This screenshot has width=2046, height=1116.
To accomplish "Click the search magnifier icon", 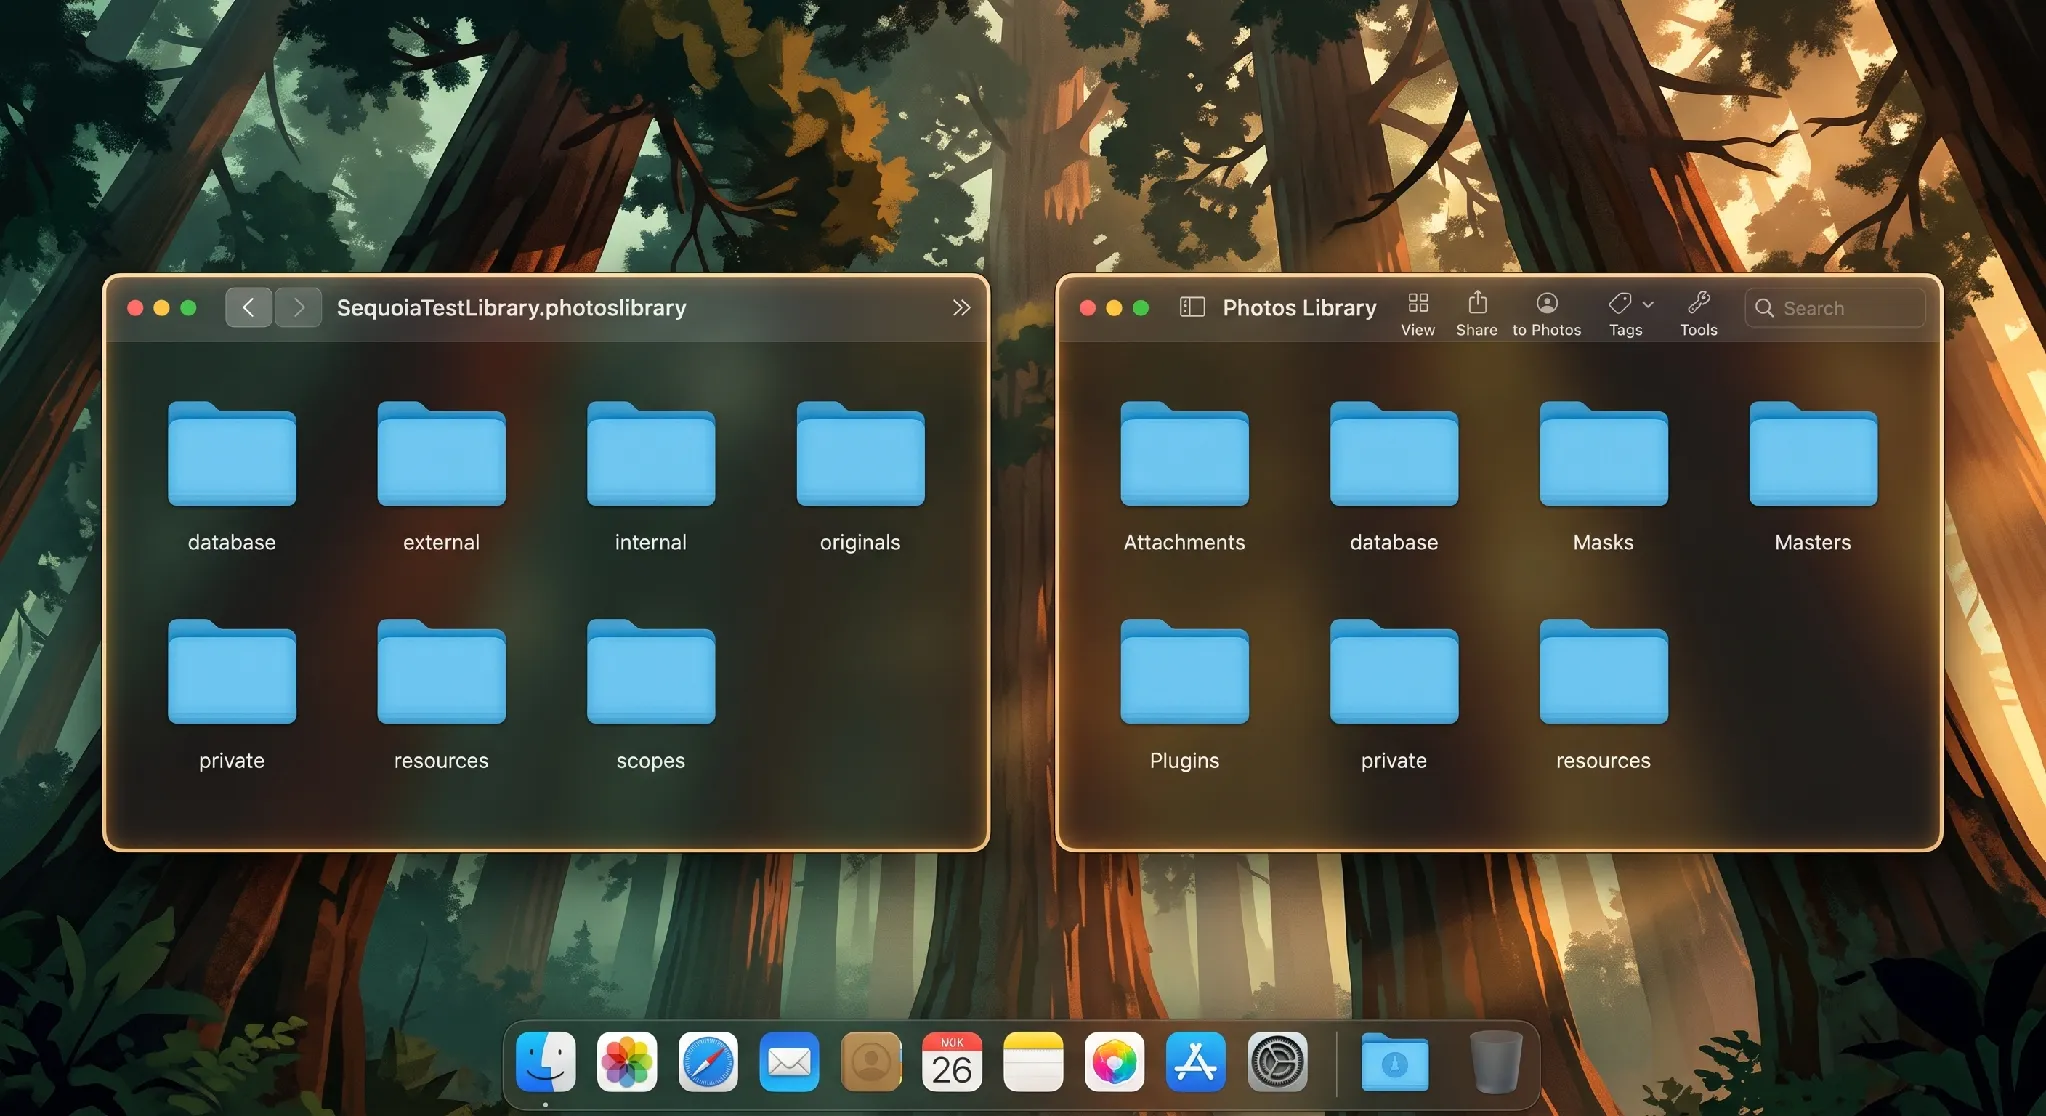I will (x=1765, y=308).
